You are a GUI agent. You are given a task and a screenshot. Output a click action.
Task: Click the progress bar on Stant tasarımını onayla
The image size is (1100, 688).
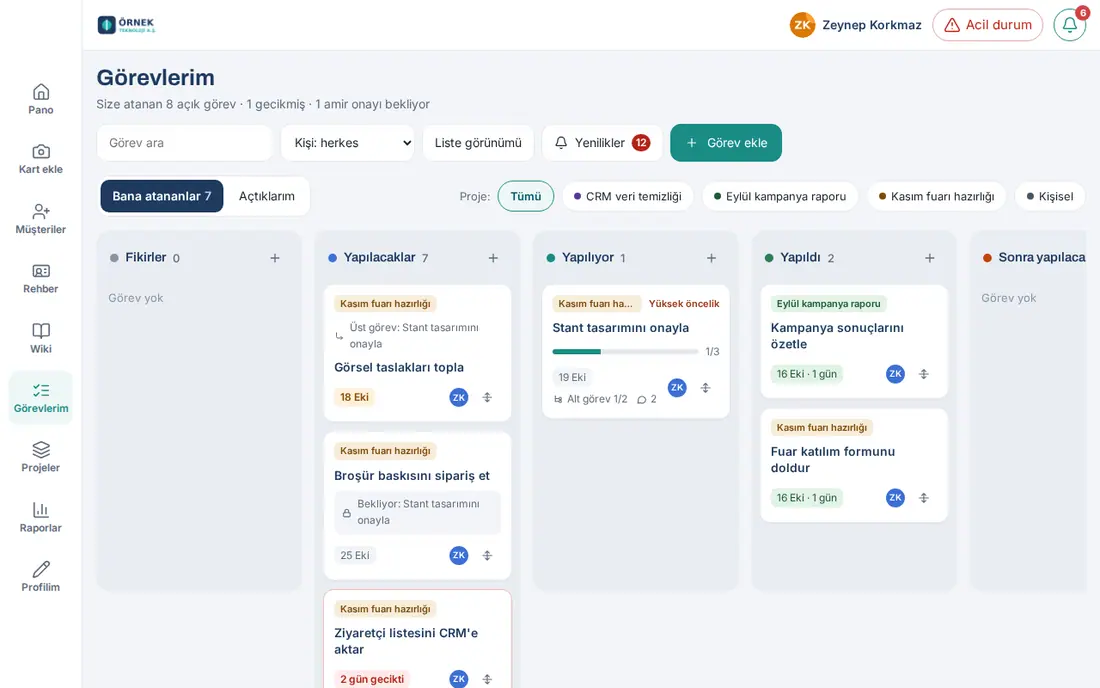[x=625, y=351]
